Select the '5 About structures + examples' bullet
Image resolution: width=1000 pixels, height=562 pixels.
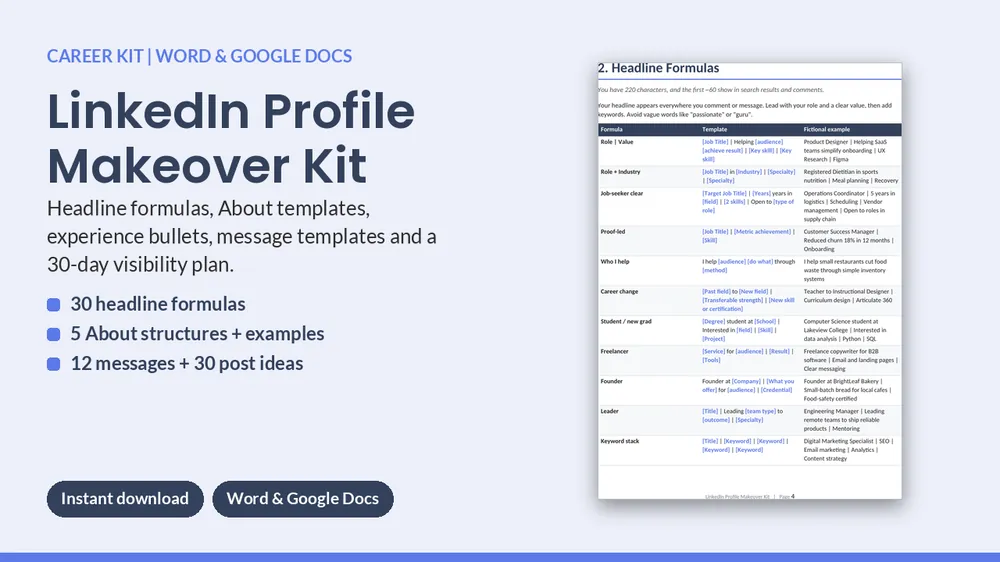coord(197,334)
